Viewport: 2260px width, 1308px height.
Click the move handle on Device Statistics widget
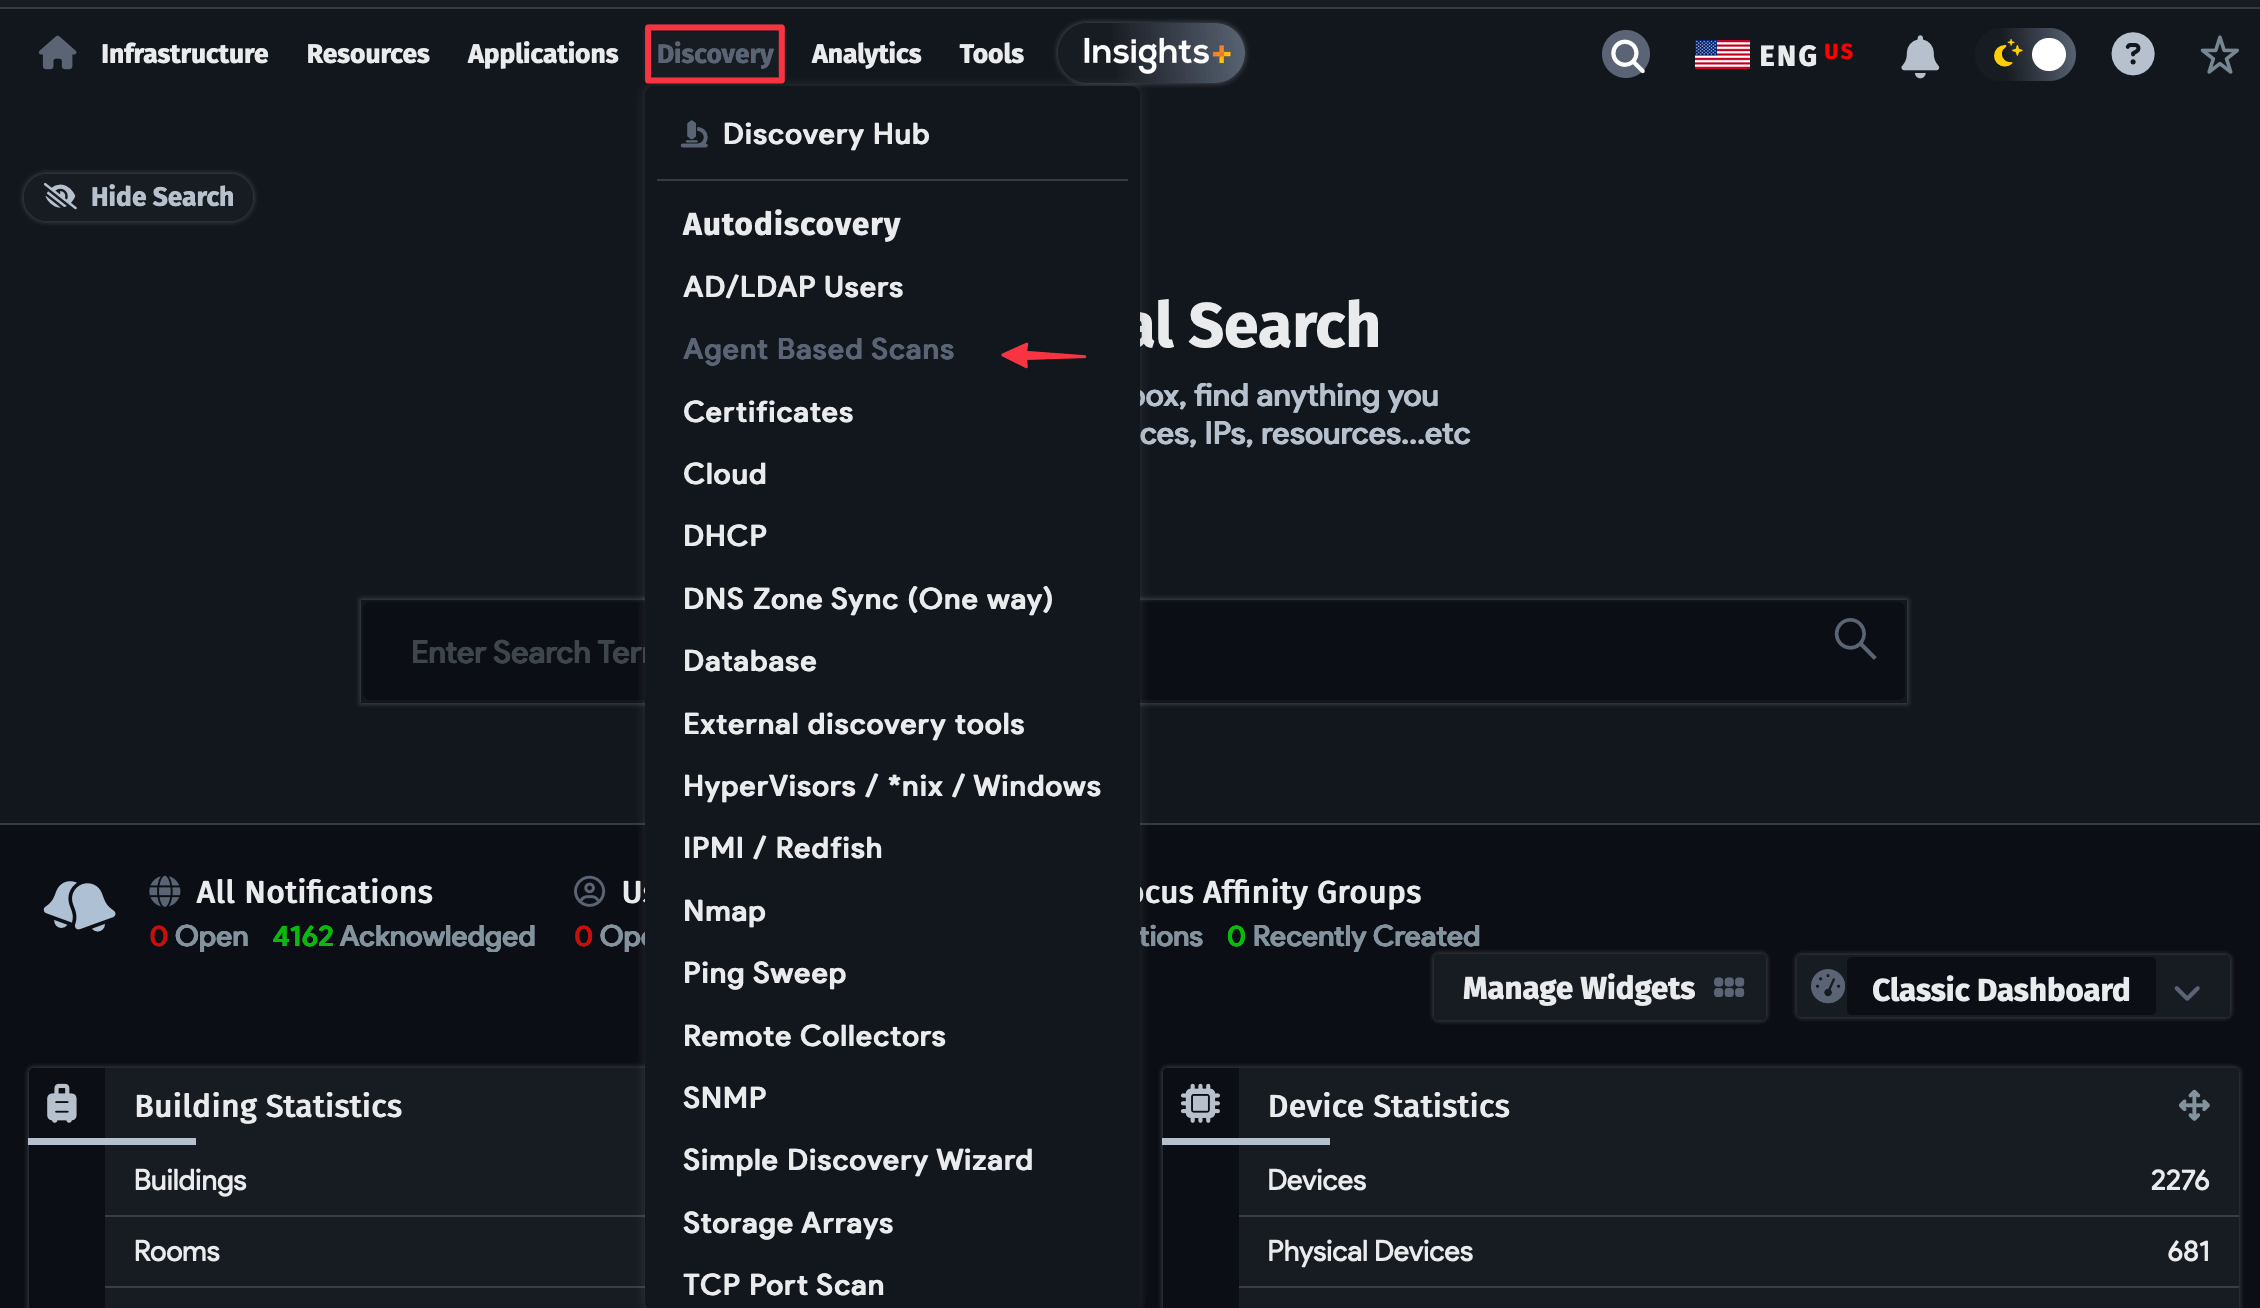point(2196,1105)
